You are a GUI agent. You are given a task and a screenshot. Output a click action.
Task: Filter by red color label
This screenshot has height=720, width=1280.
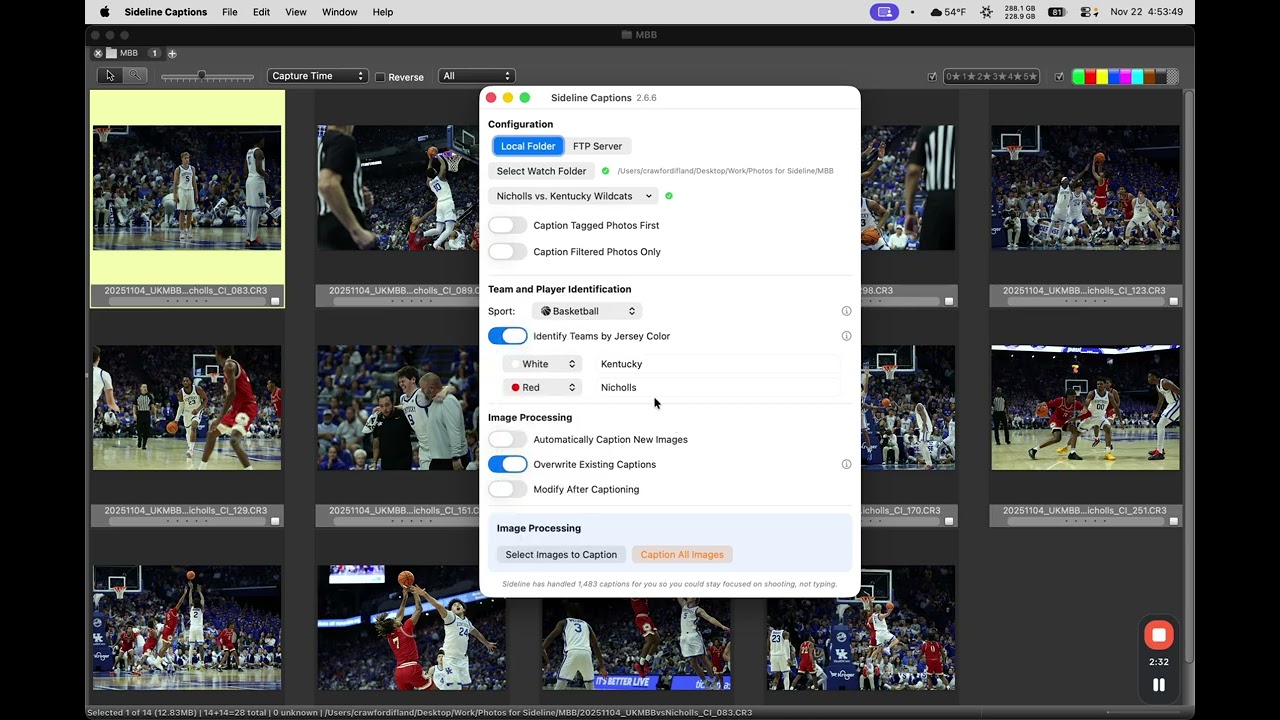(1090, 76)
